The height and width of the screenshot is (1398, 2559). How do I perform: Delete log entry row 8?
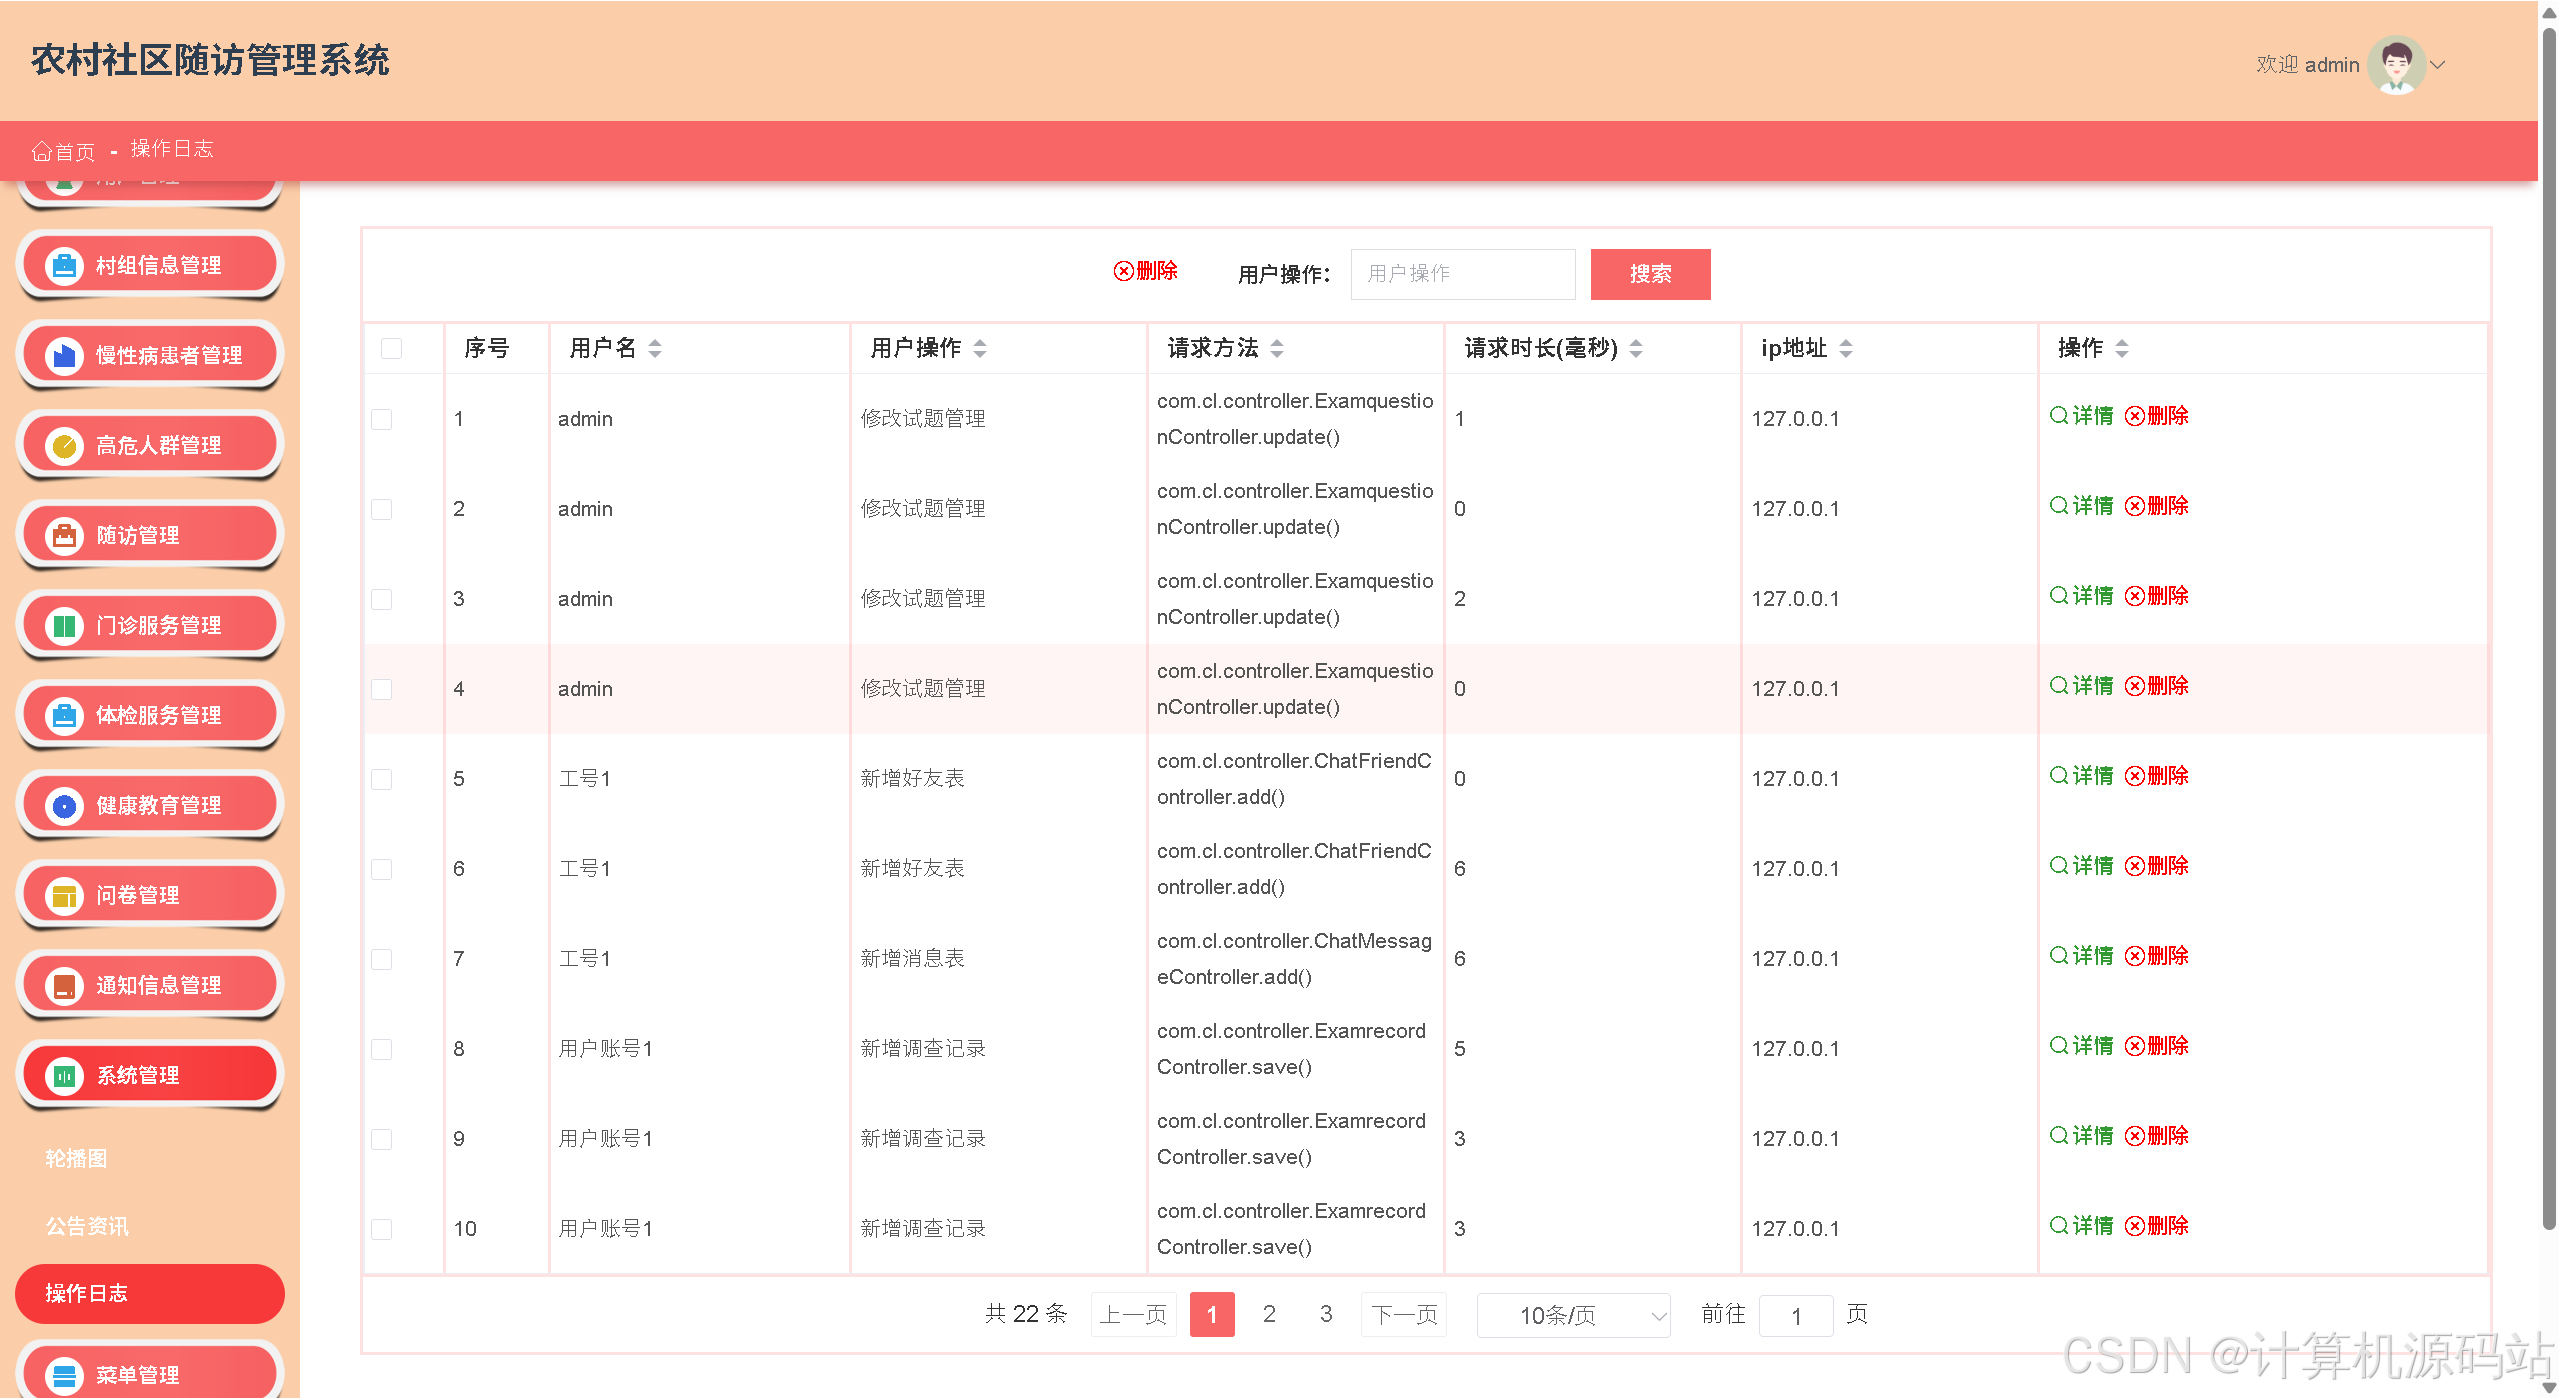click(x=2156, y=1046)
